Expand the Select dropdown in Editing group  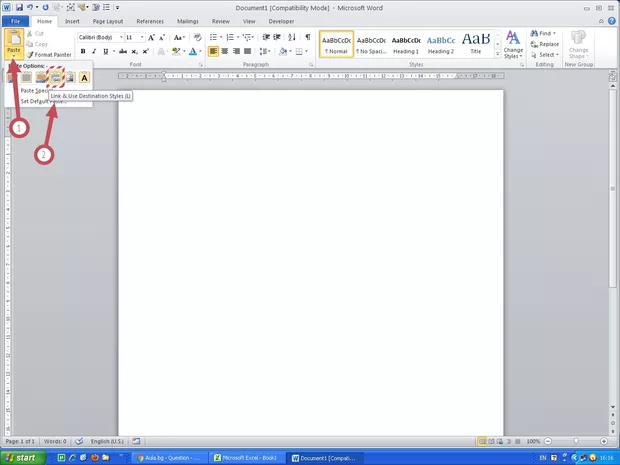(547, 55)
